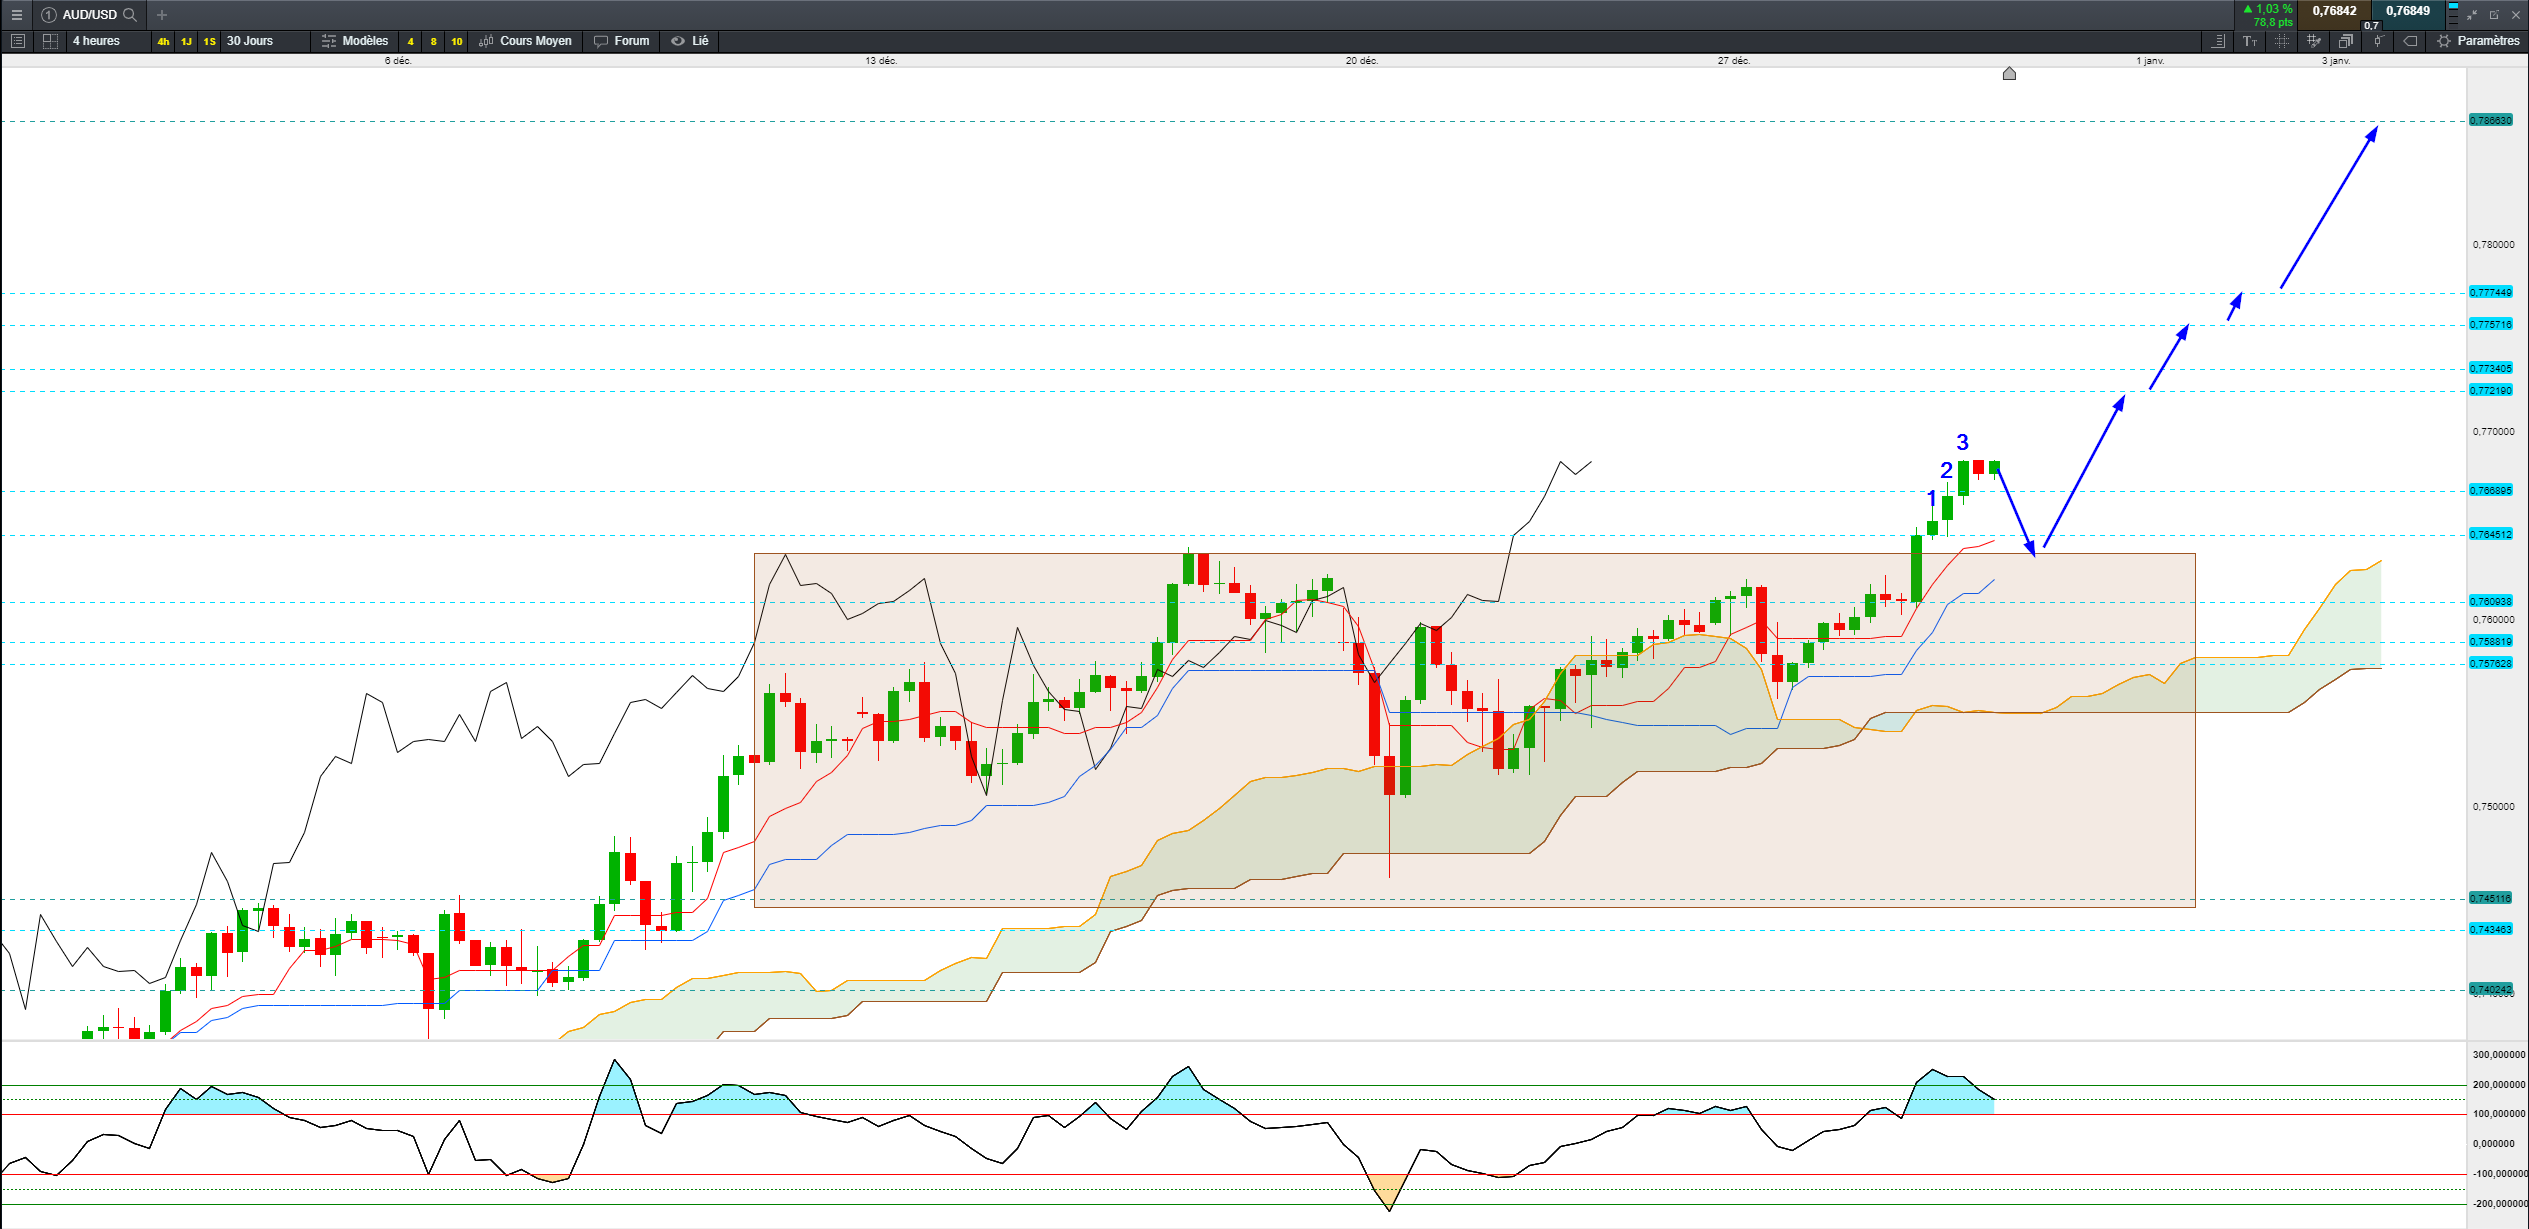Image resolution: width=2529 pixels, height=1229 pixels.
Task: Select template shortcut 8
Action: pos(433,41)
